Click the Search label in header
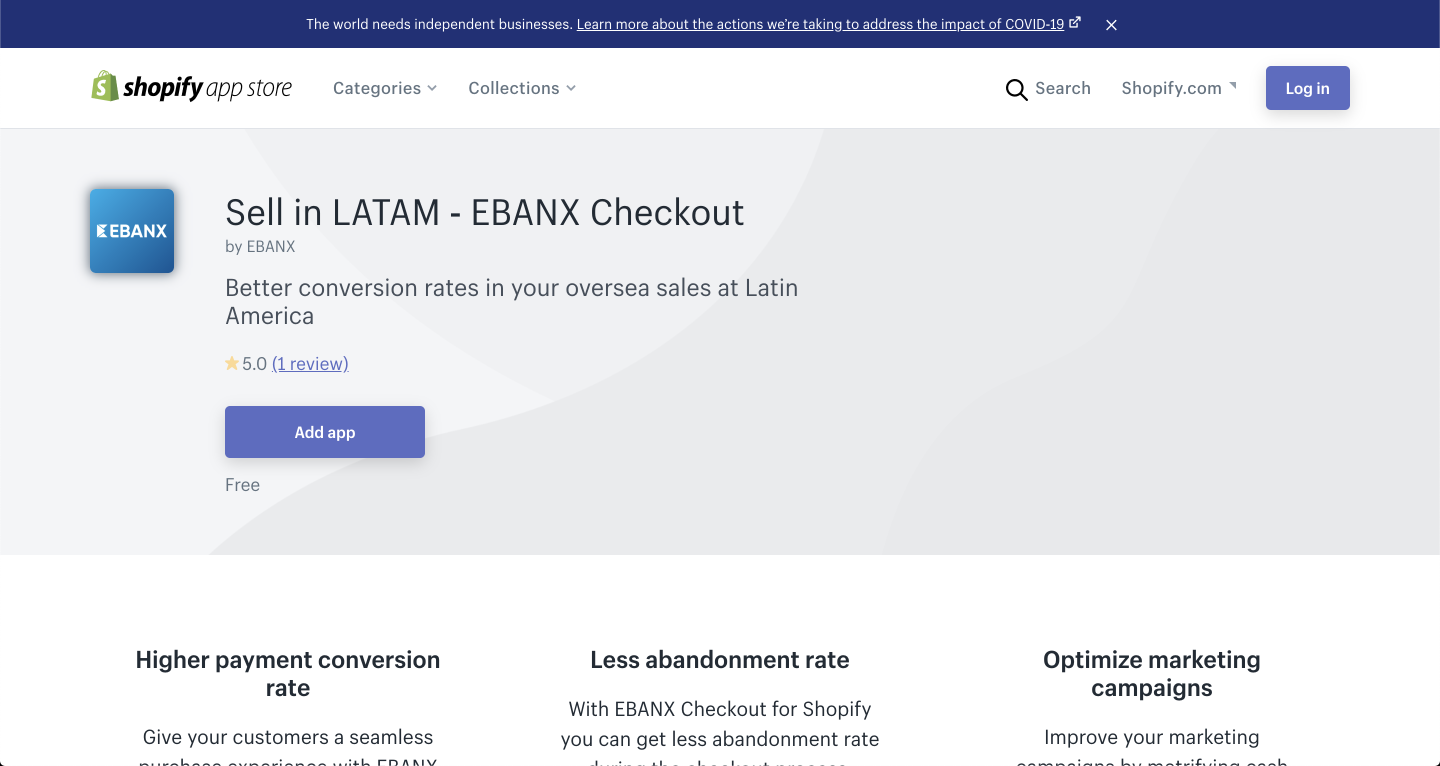Viewport: 1440px width, 766px height. point(1063,88)
